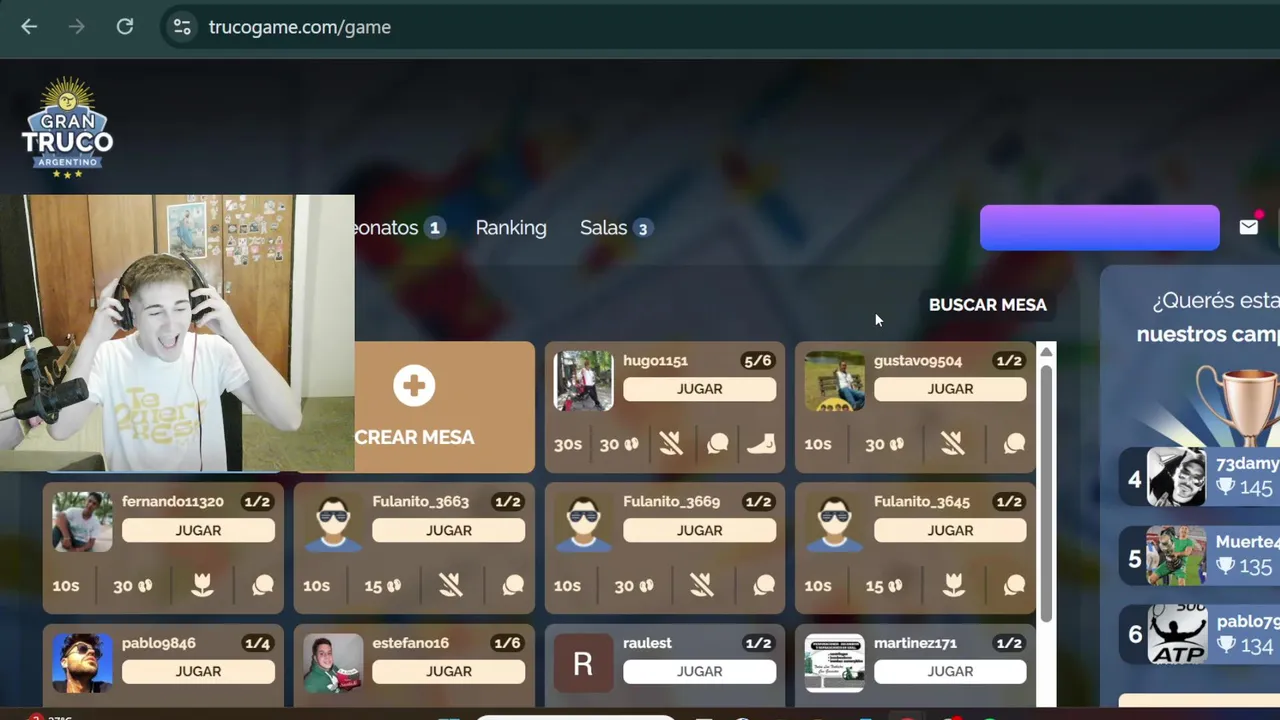Click JUGAR on Fulanito_3669's table

699,530
